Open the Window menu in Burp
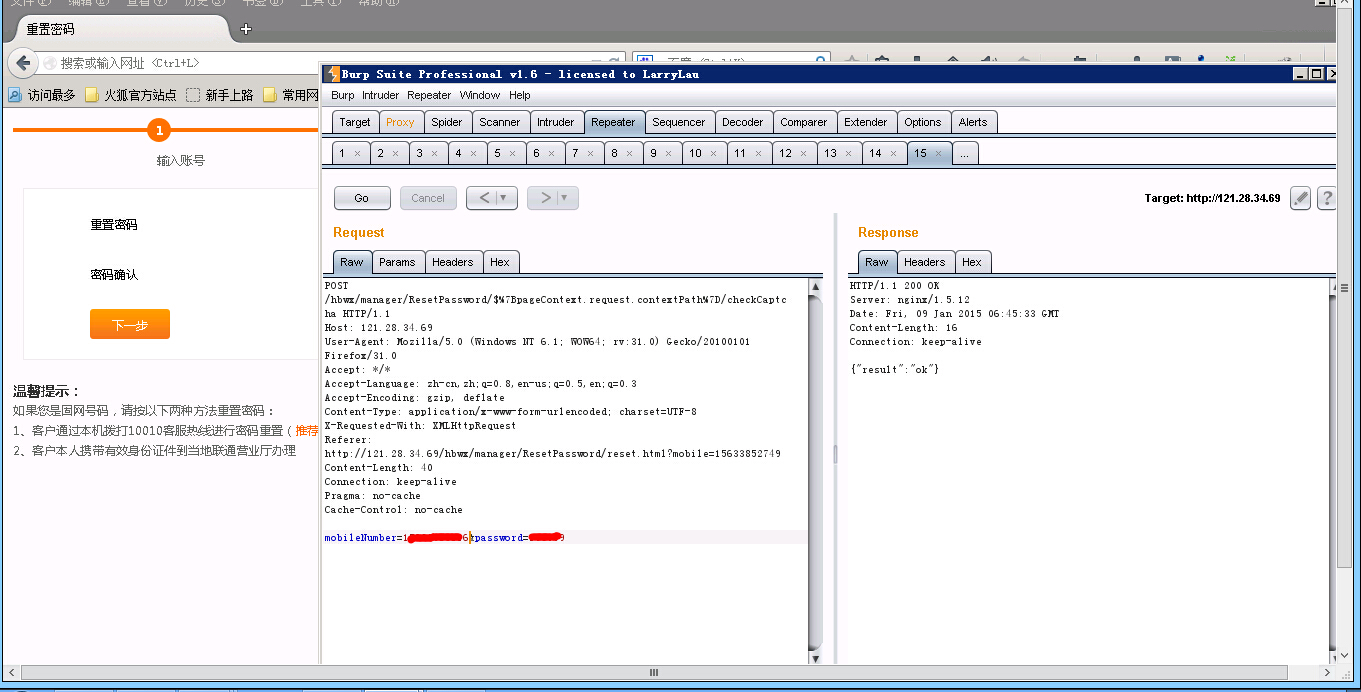This screenshot has height=692, width=1361. click(x=480, y=95)
